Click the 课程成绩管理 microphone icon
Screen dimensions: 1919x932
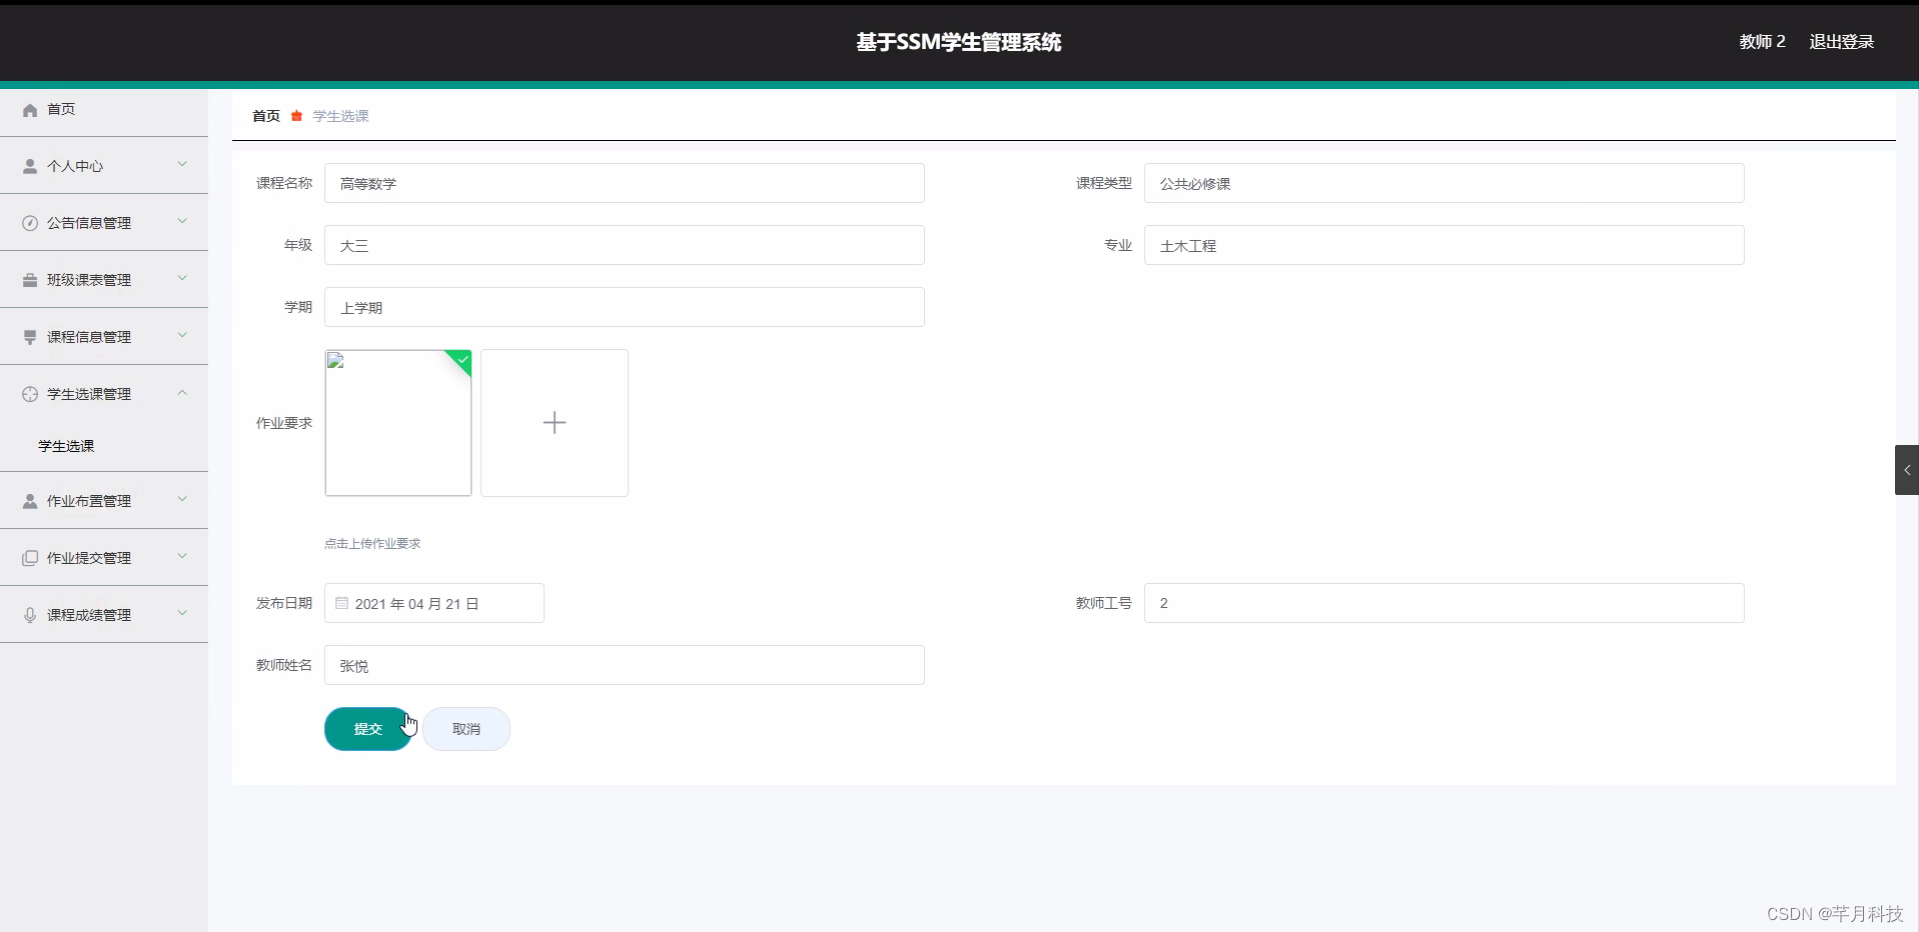(x=28, y=614)
